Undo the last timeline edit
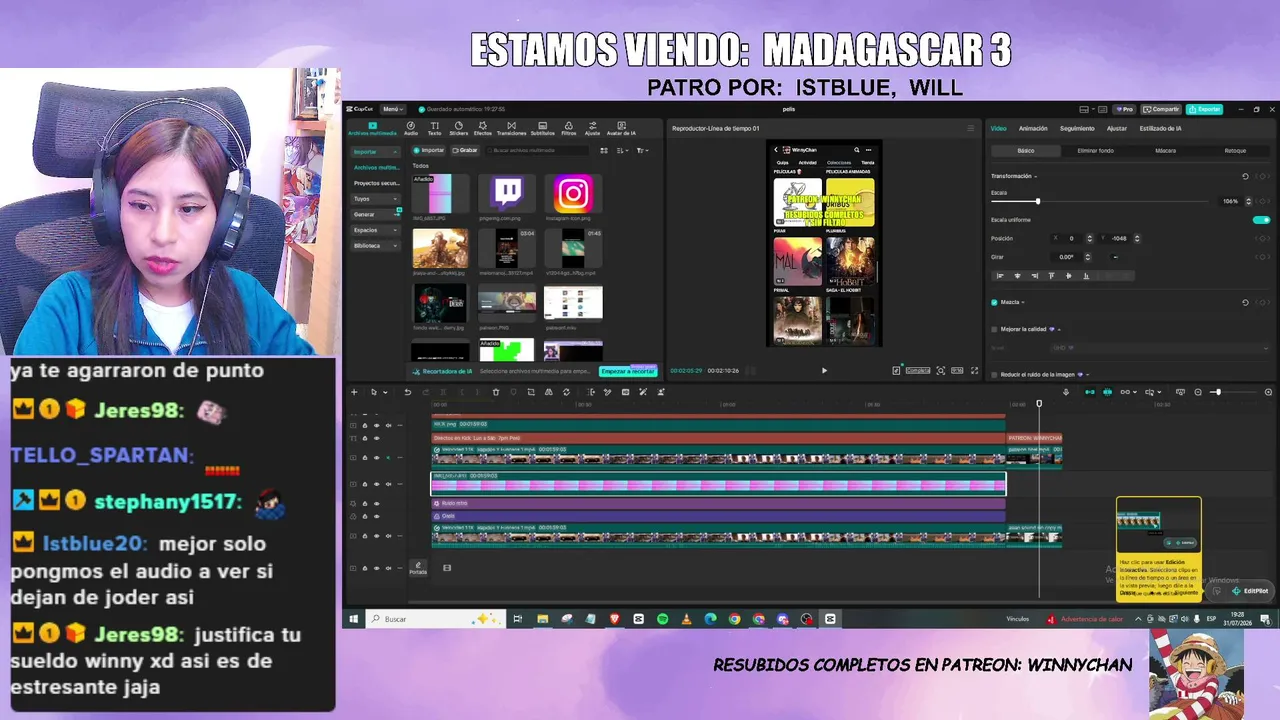Viewport: 1280px width, 720px height. [x=408, y=392]
